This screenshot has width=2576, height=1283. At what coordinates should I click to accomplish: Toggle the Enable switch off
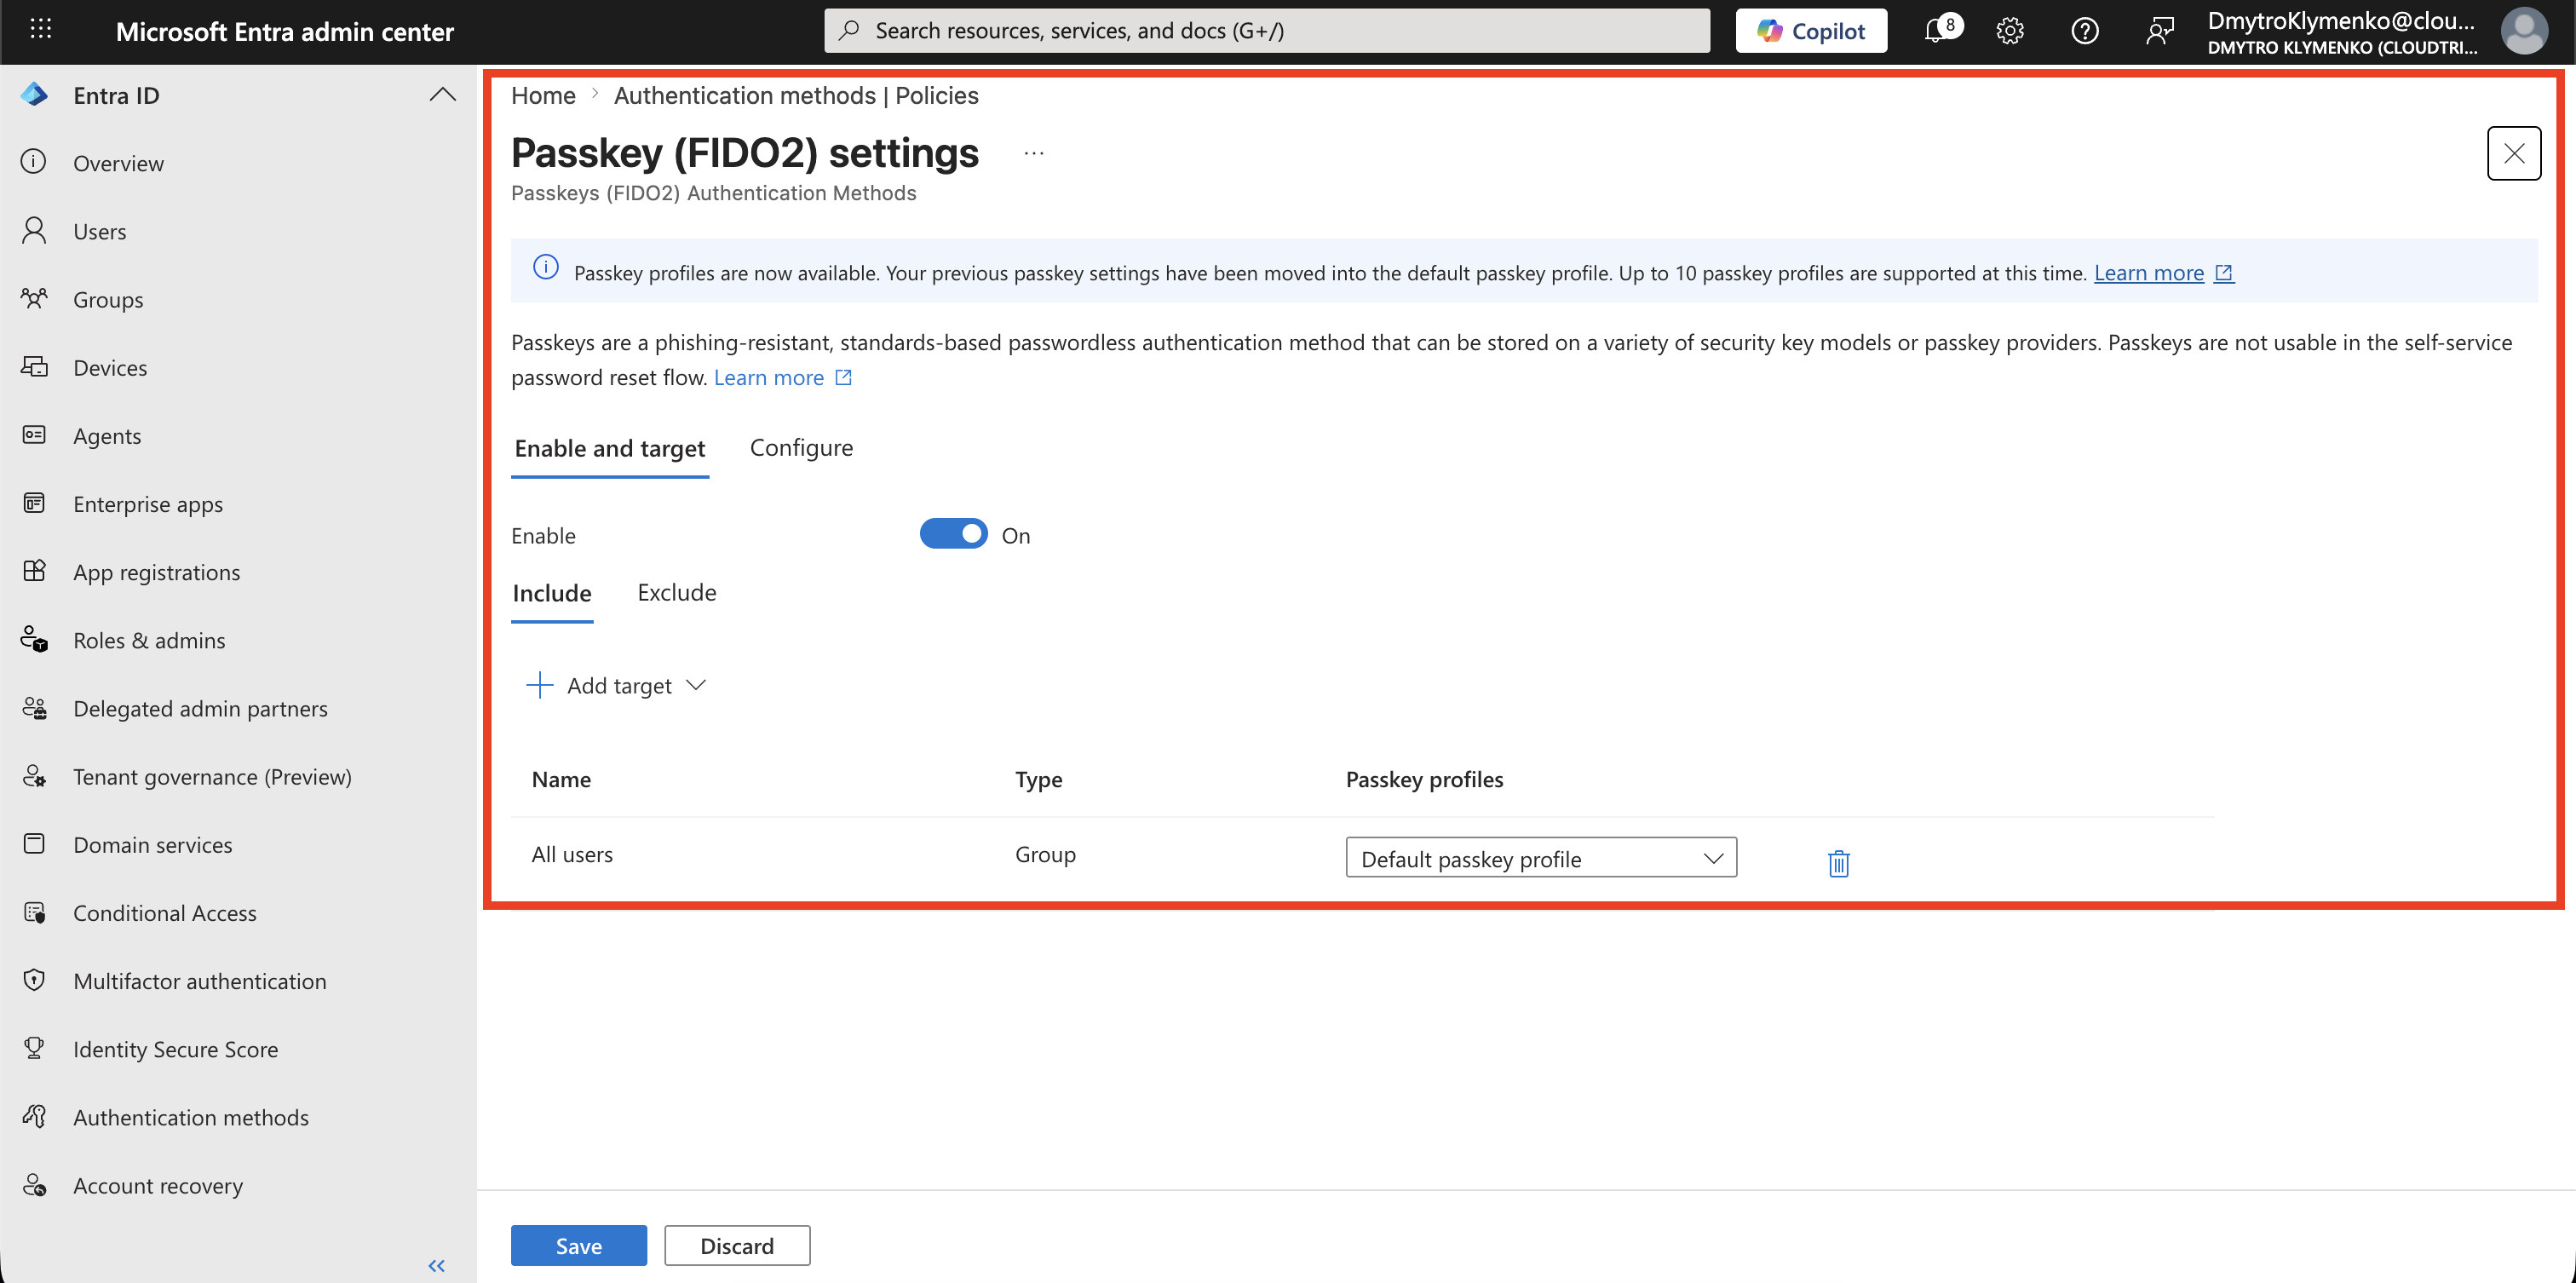click(x=953, y=534)
